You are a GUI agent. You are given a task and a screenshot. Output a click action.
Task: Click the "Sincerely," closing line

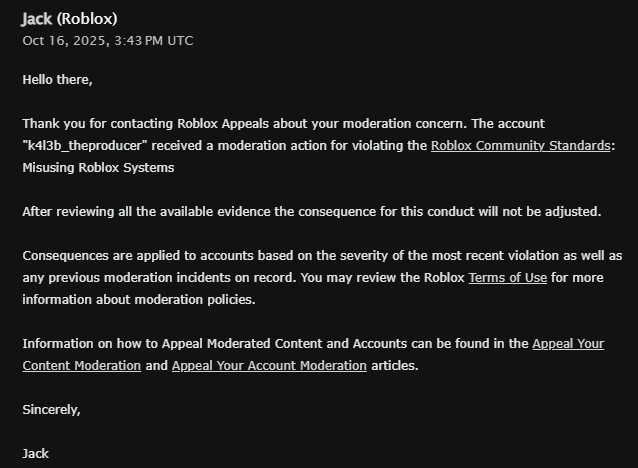[x=51, y=409]
